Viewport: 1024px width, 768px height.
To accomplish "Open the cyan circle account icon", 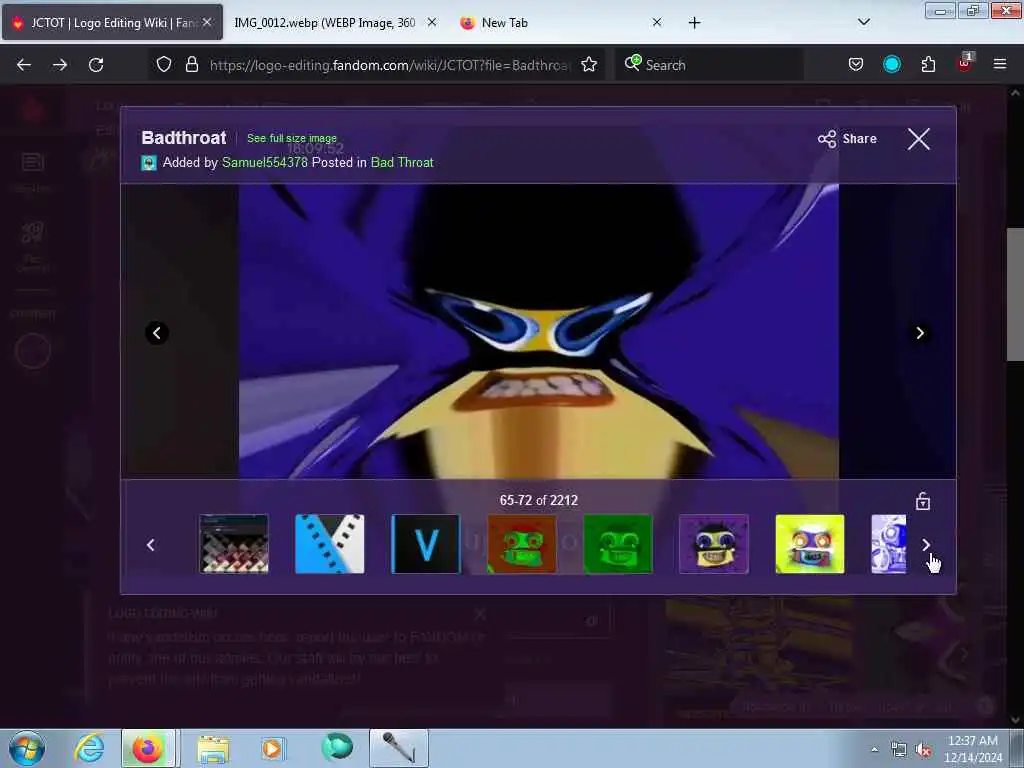I will pyautogui.click(x=891, y=64).
